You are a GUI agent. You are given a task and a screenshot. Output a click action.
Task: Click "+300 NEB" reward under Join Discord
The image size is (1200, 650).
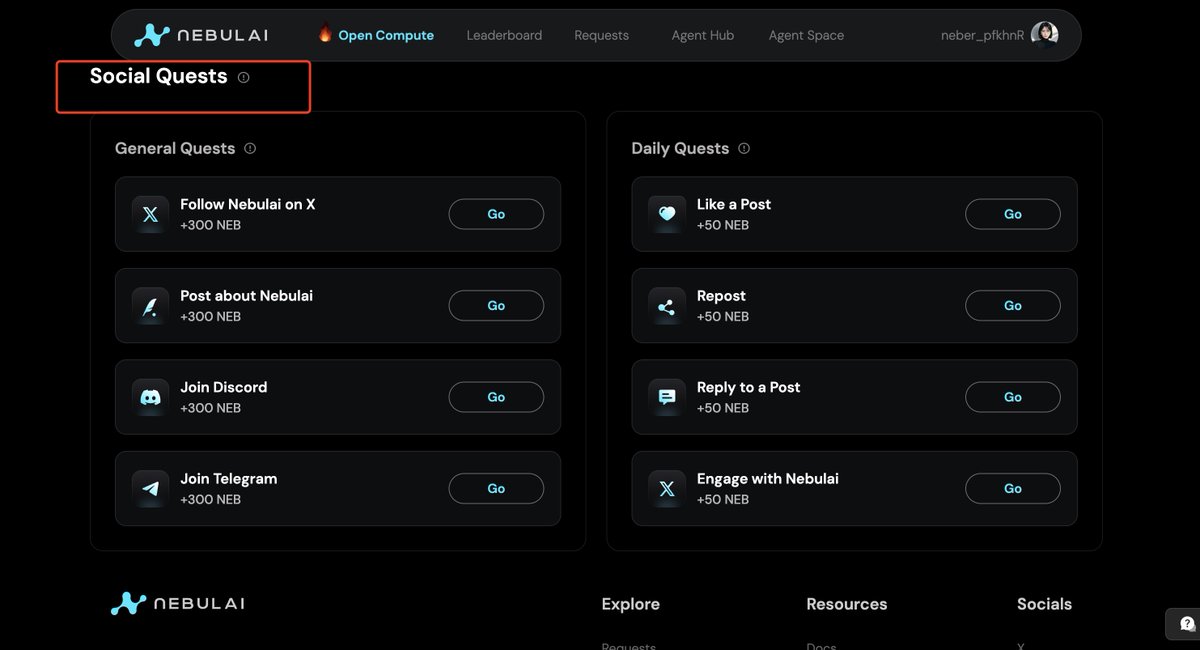(x=210, y=408)
